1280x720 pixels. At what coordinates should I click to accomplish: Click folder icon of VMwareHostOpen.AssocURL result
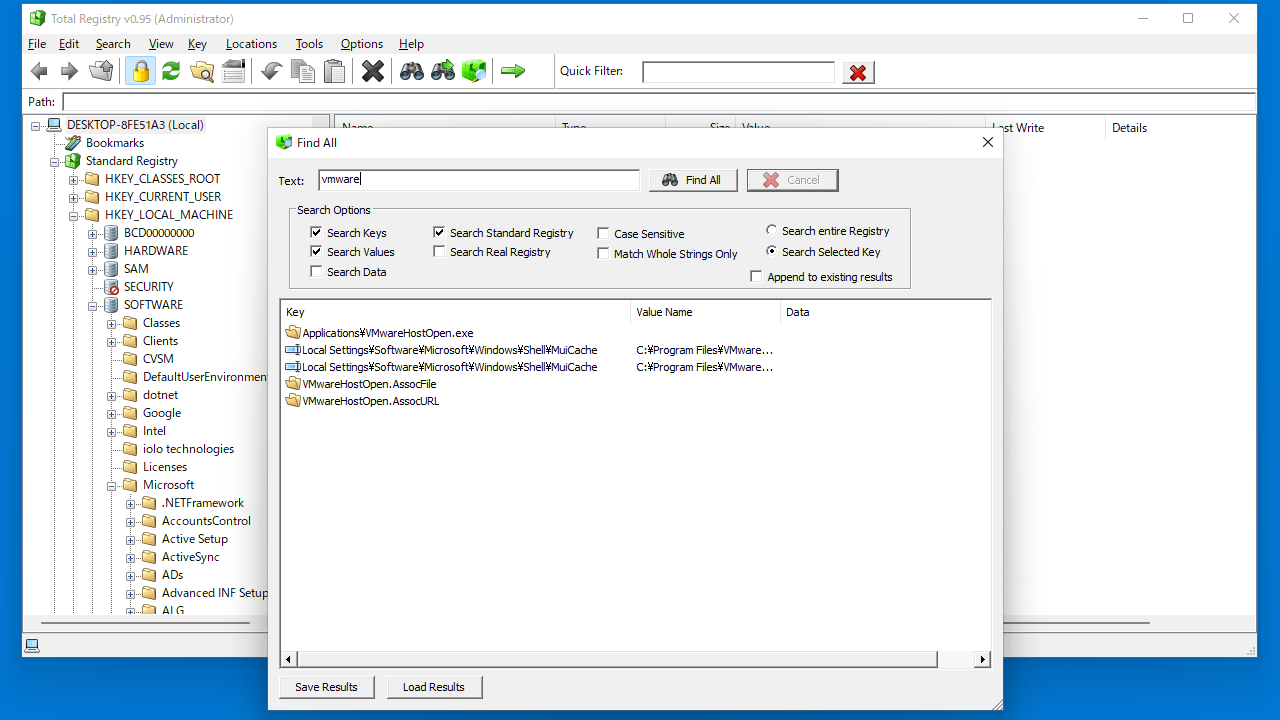[293, 401]
